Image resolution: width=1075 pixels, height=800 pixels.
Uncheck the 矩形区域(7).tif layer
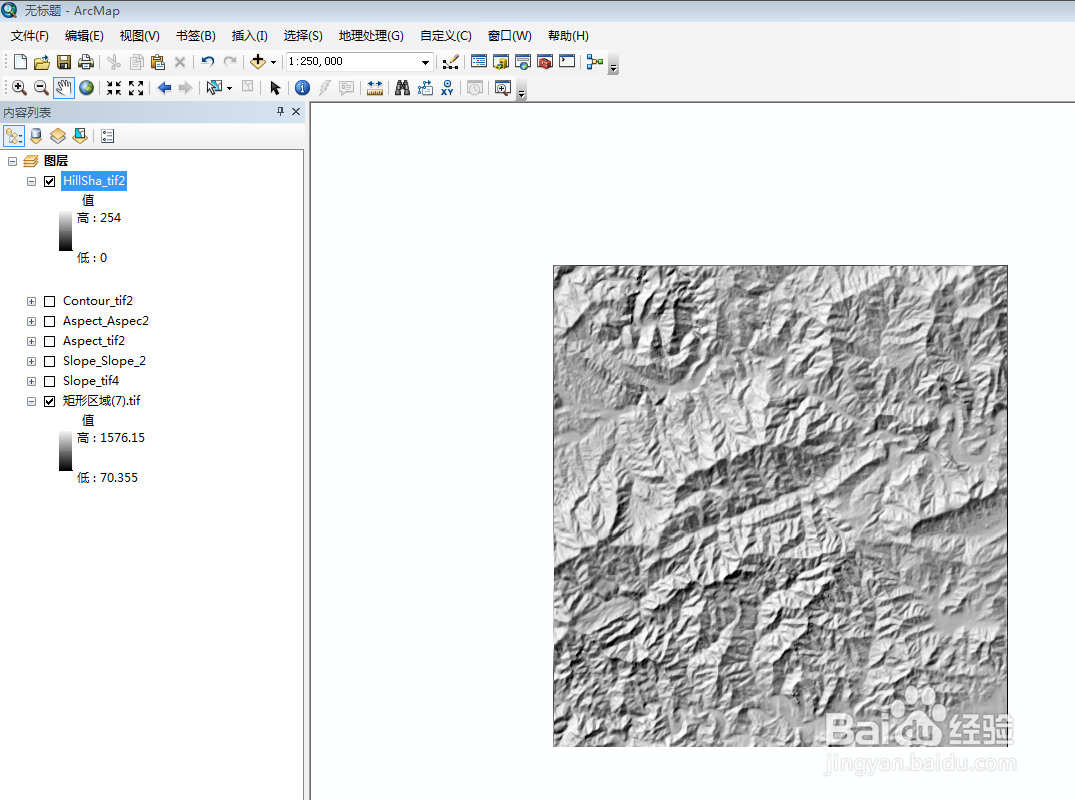[x=49, y=401]
